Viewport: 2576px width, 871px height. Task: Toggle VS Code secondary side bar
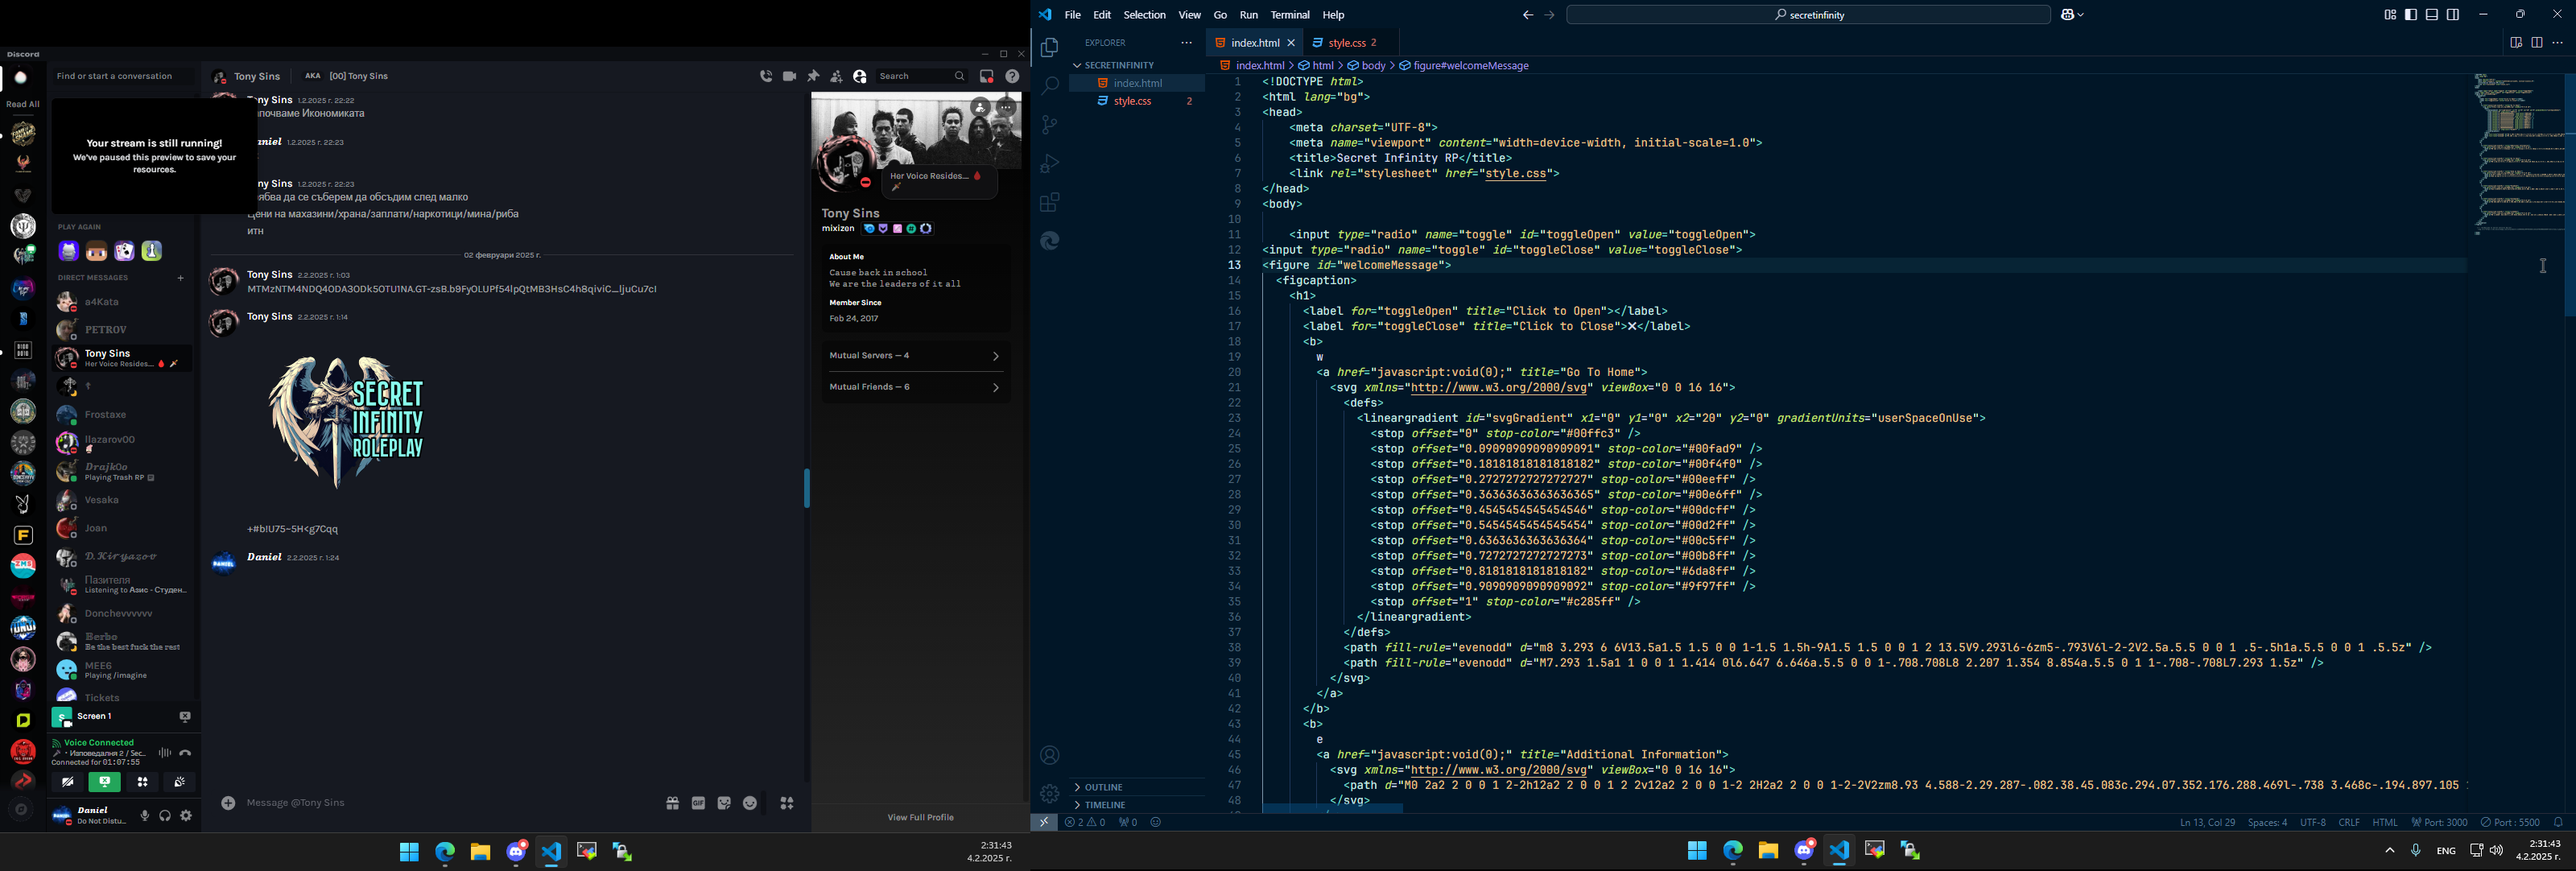(2453, 15)
